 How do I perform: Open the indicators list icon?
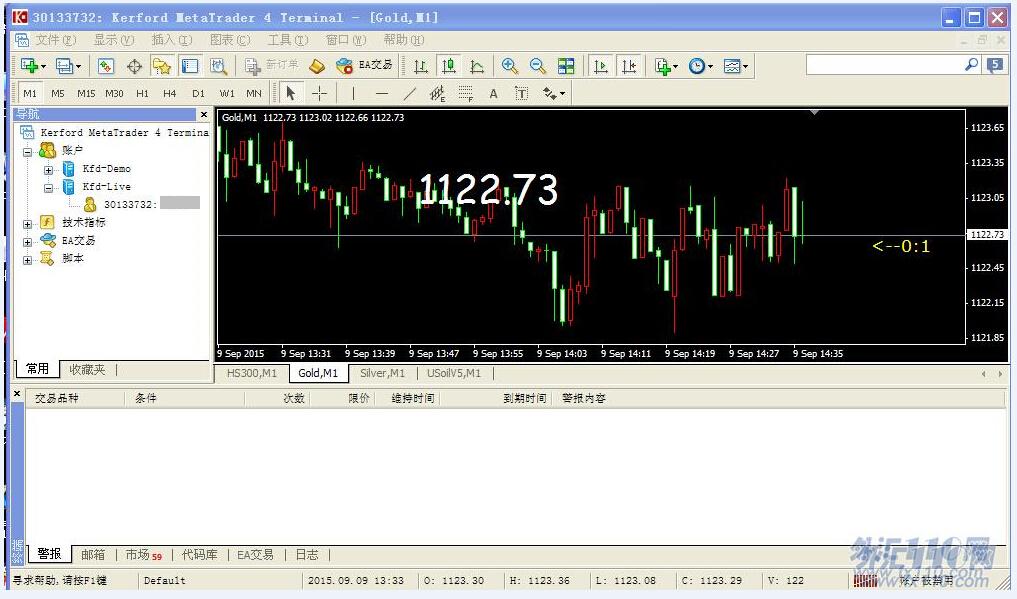pos(662,65)
